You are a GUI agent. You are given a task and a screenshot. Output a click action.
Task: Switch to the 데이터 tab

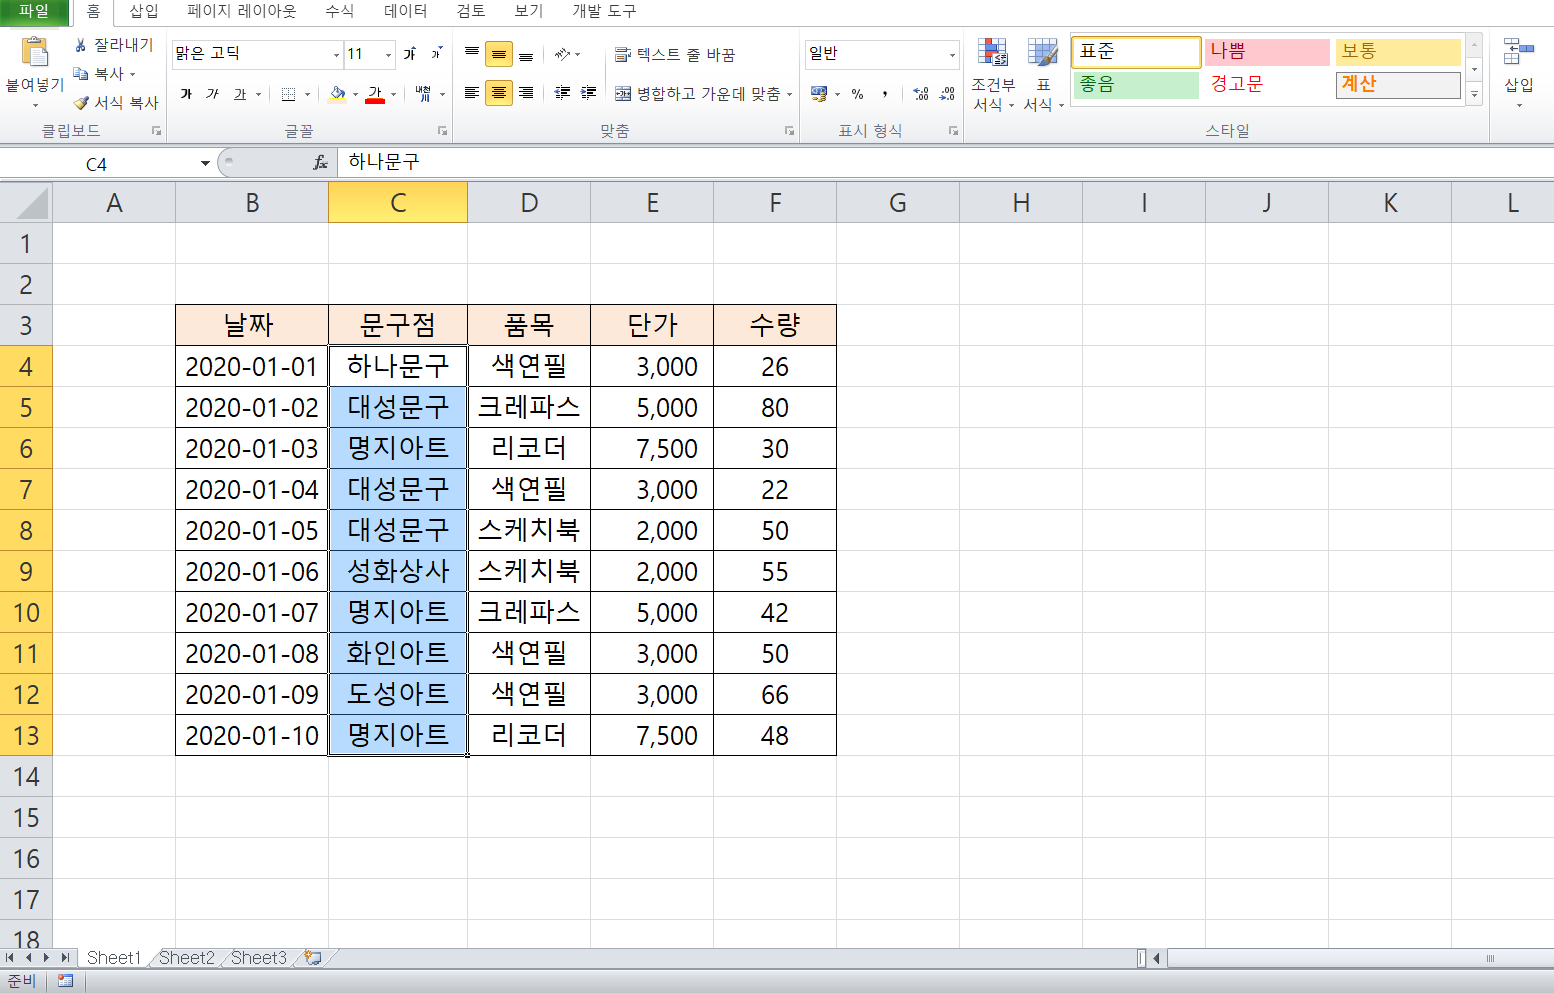406,12
